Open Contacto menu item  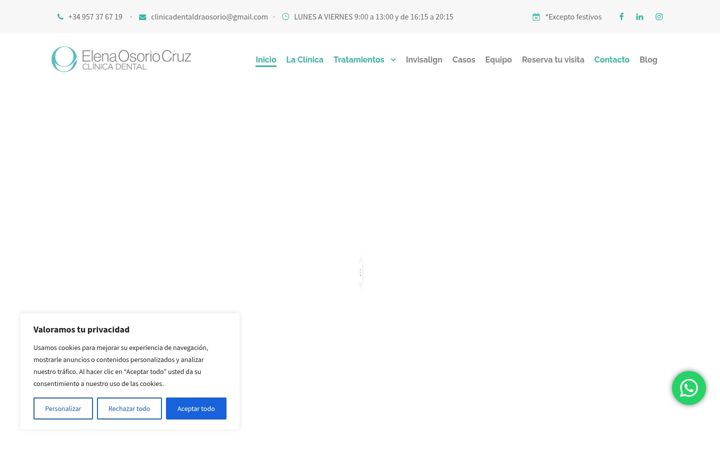click(x=612, y=60)
